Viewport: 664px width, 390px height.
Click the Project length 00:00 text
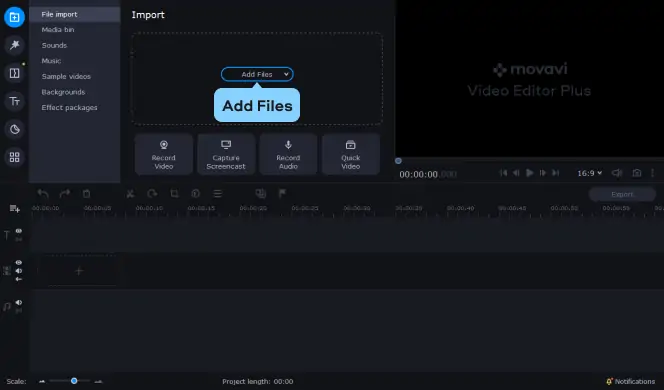(x=257, y=382)
